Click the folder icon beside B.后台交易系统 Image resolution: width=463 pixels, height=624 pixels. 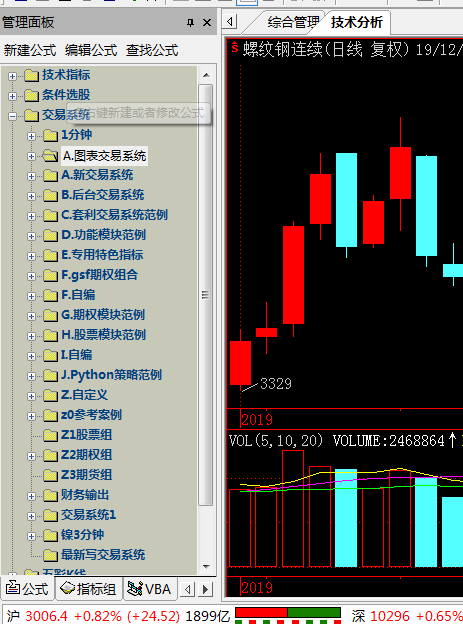[50, 195]
